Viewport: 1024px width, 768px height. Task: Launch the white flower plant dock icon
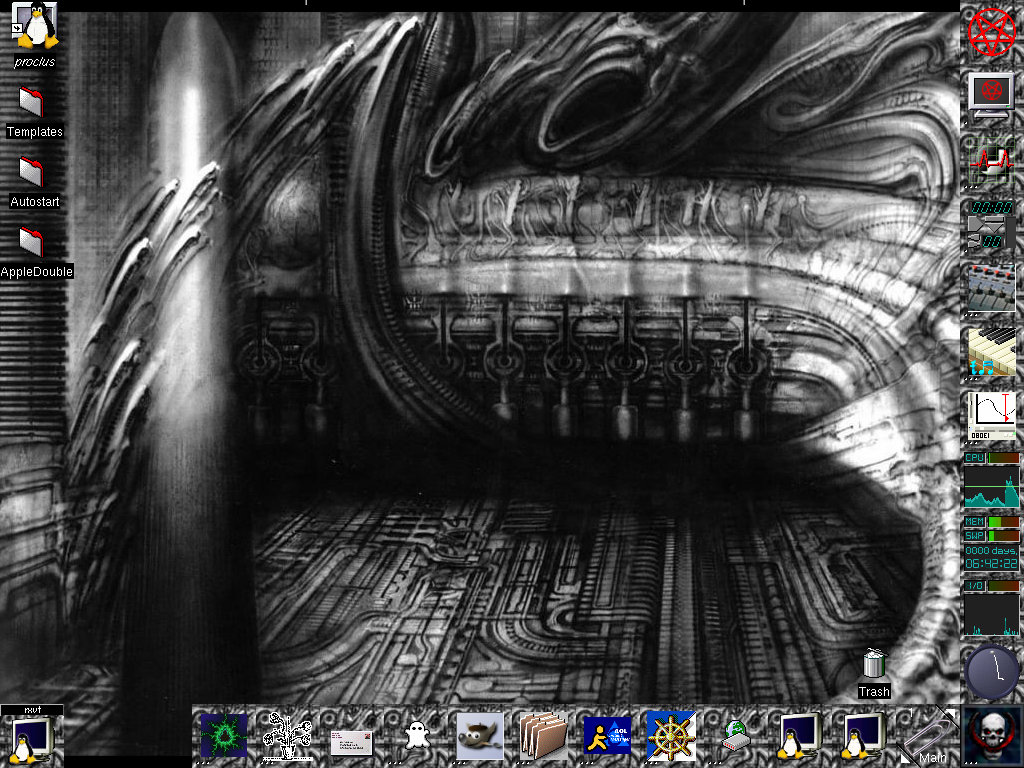(x=287, y=737)
